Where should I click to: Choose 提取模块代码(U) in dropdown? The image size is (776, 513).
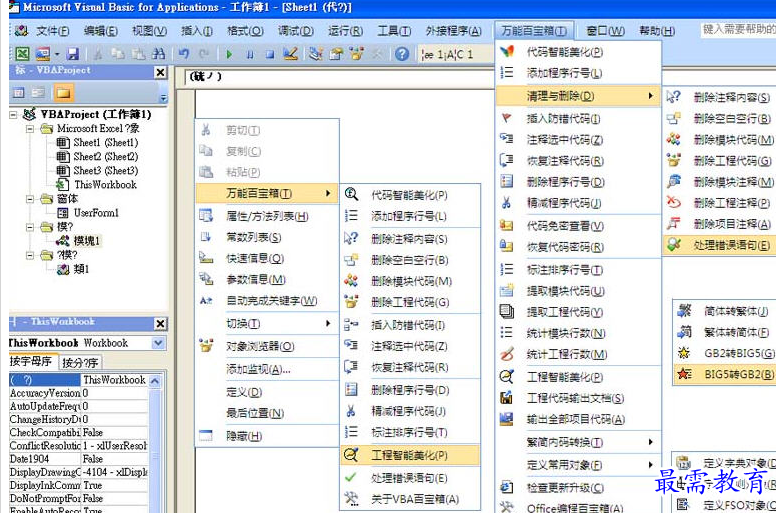tap(578, 291)
